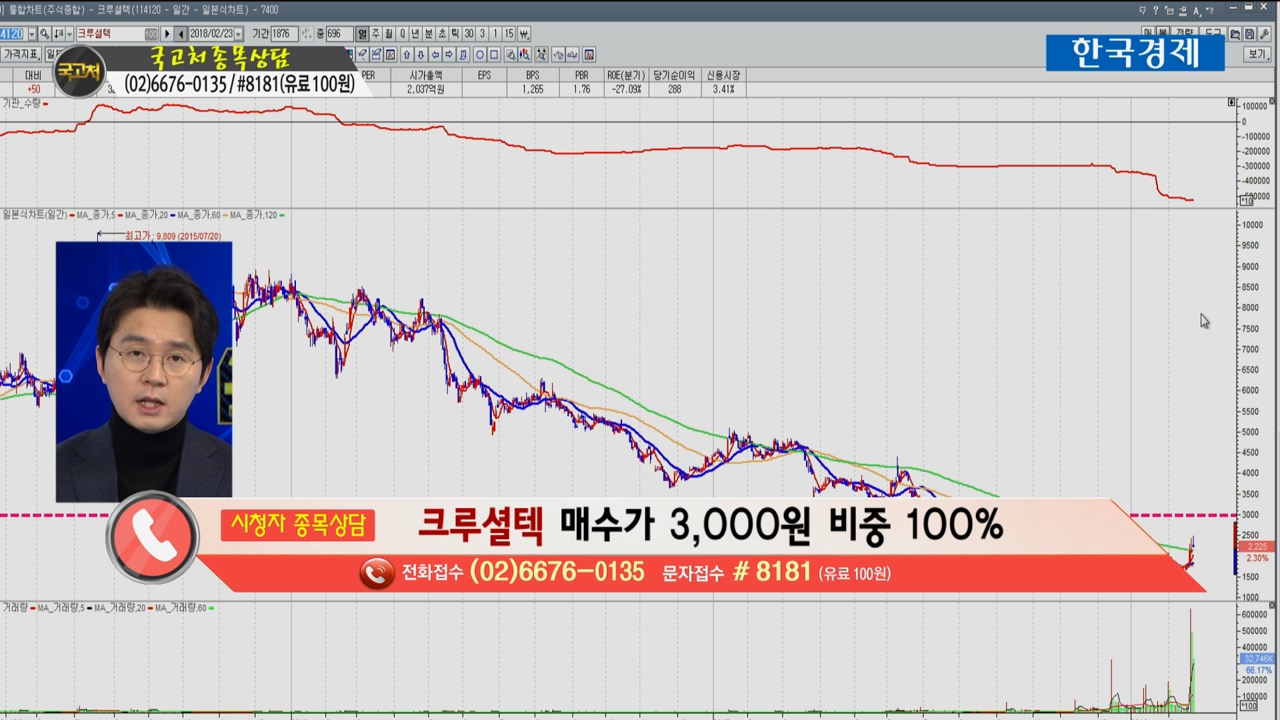Screen dimensions: 1280x720
Task: Click the 가격지표 price indicator tab
Action: 19,54
